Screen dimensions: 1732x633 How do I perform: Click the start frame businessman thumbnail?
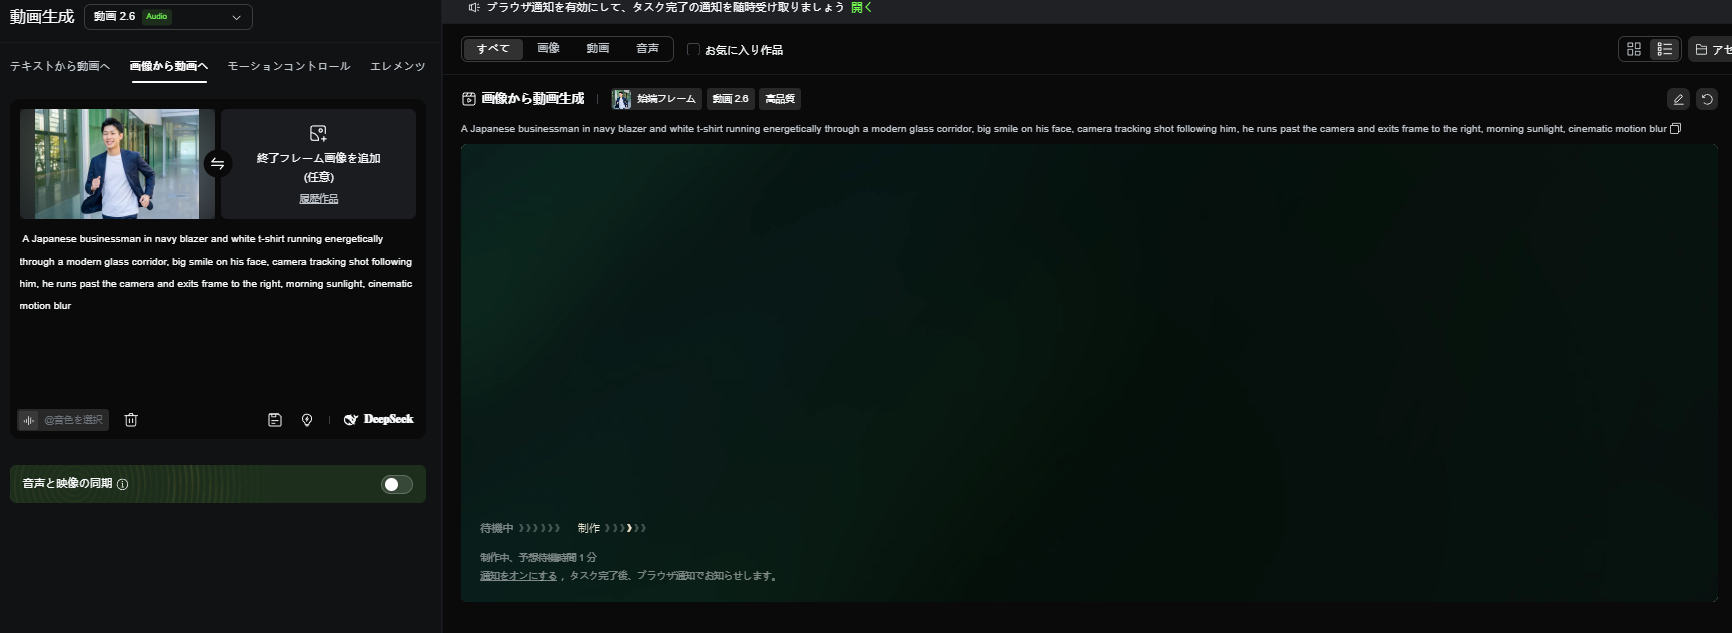click(117, 164)
